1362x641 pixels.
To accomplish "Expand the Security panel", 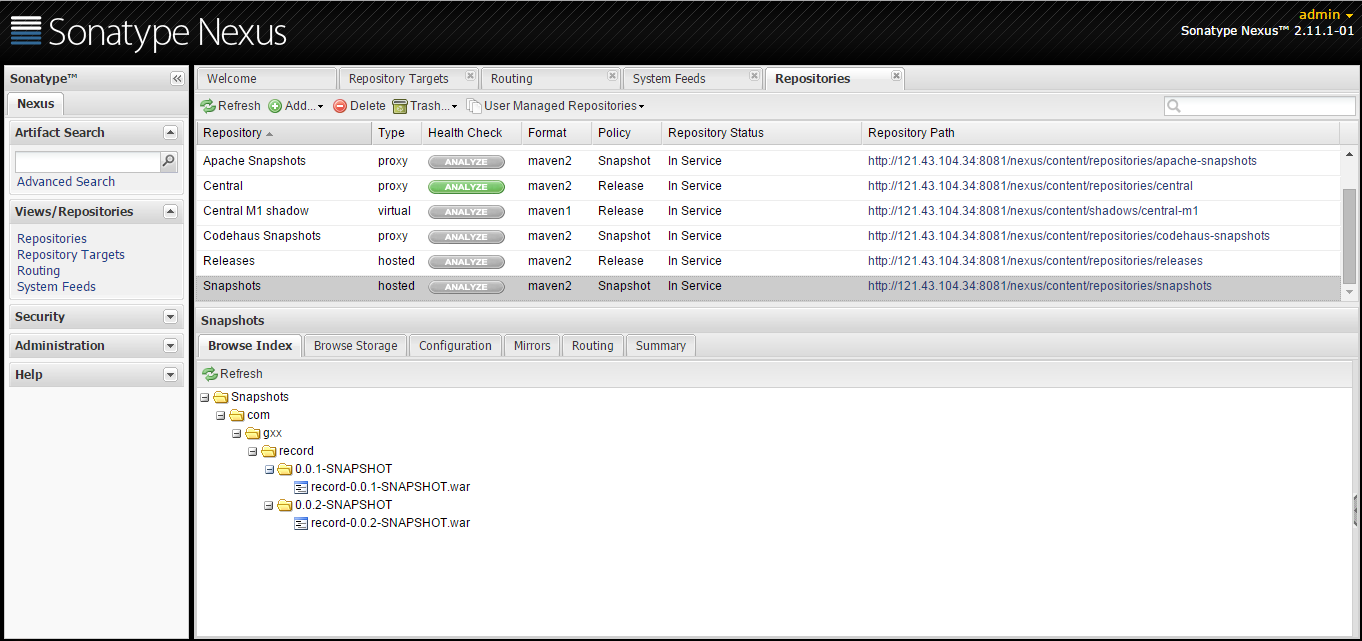I will pos(170,316).
